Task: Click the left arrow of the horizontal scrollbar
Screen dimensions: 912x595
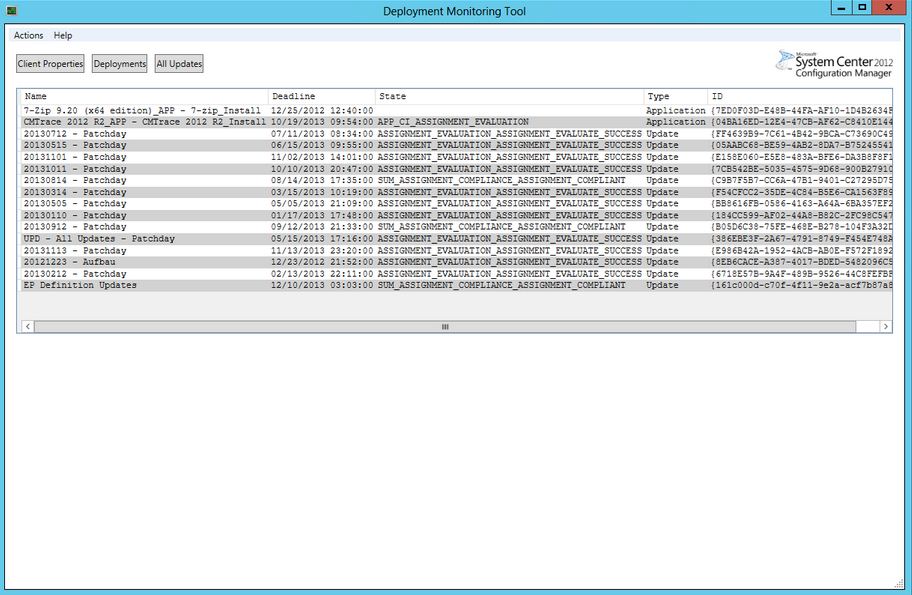Action: coord(26,327)
